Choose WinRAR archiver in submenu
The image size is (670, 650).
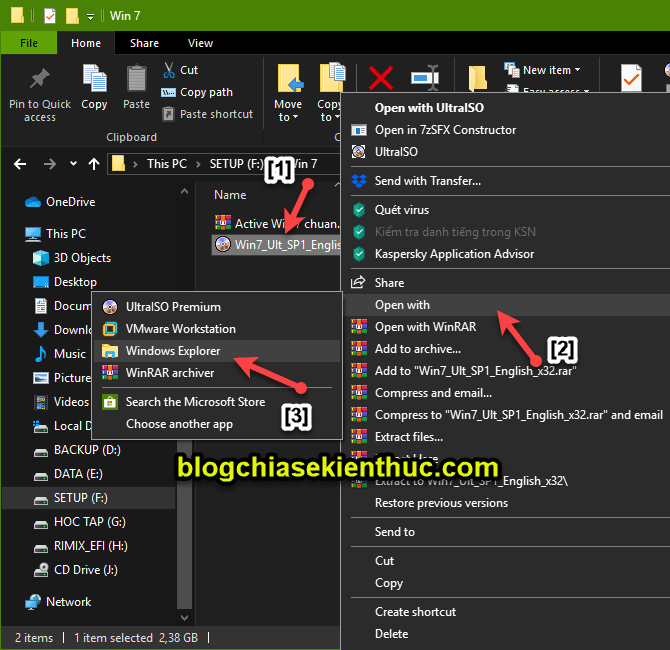[x=217, y=373]
